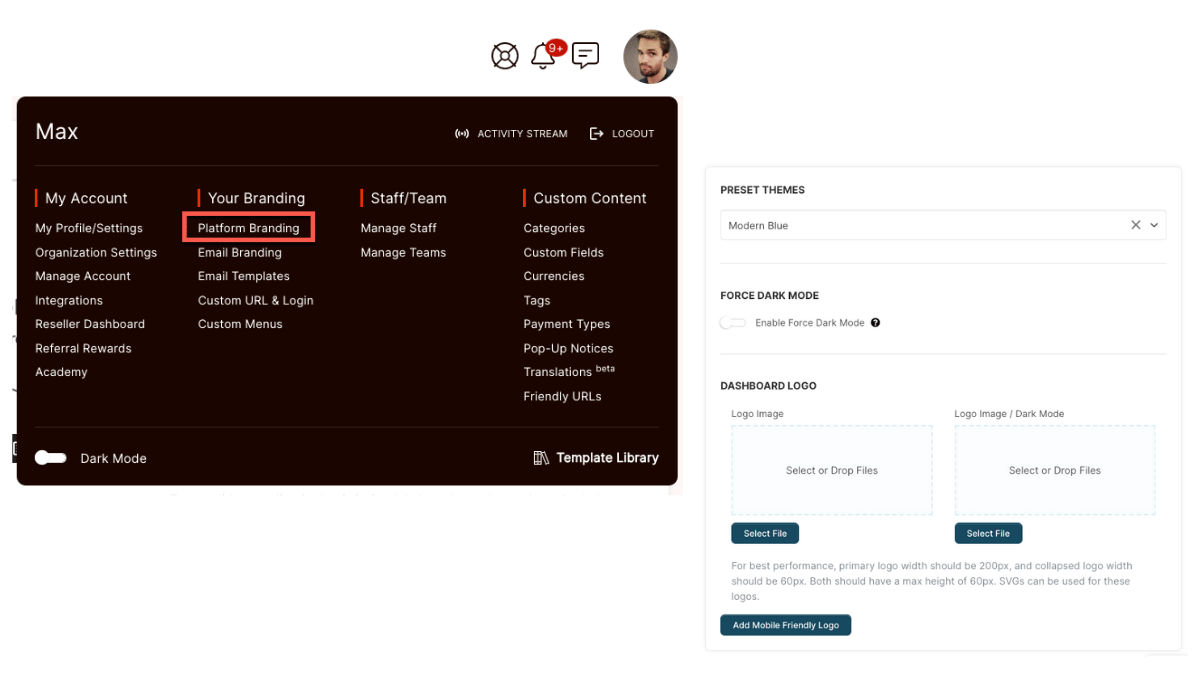Screen dimensions: 1200x685
Task: Open the Template Library
Action: [596, 458]
